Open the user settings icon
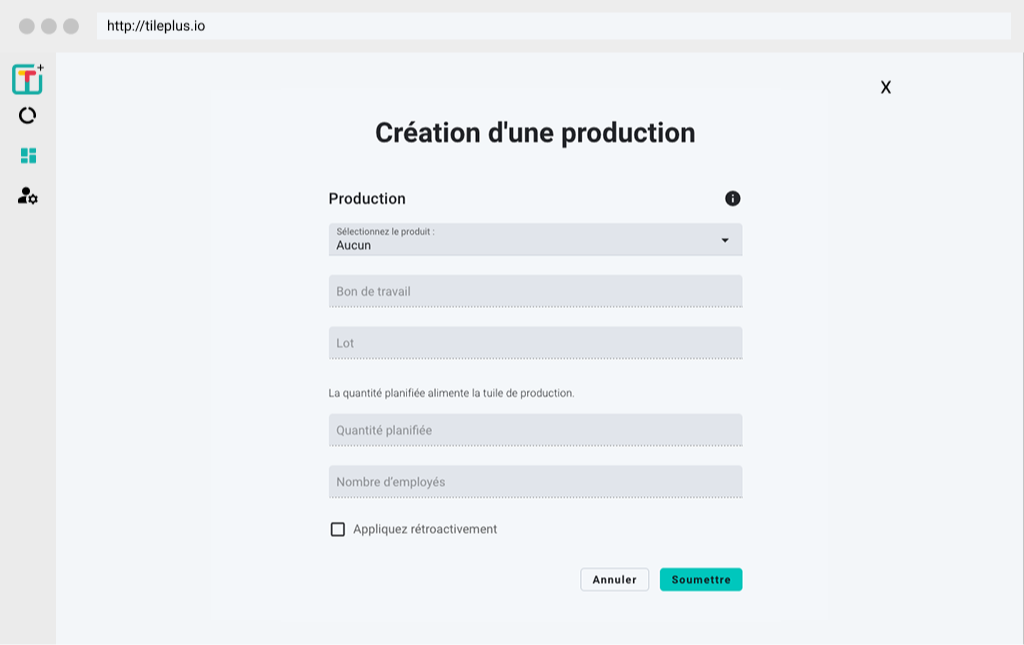 click(x=28, y=196)
